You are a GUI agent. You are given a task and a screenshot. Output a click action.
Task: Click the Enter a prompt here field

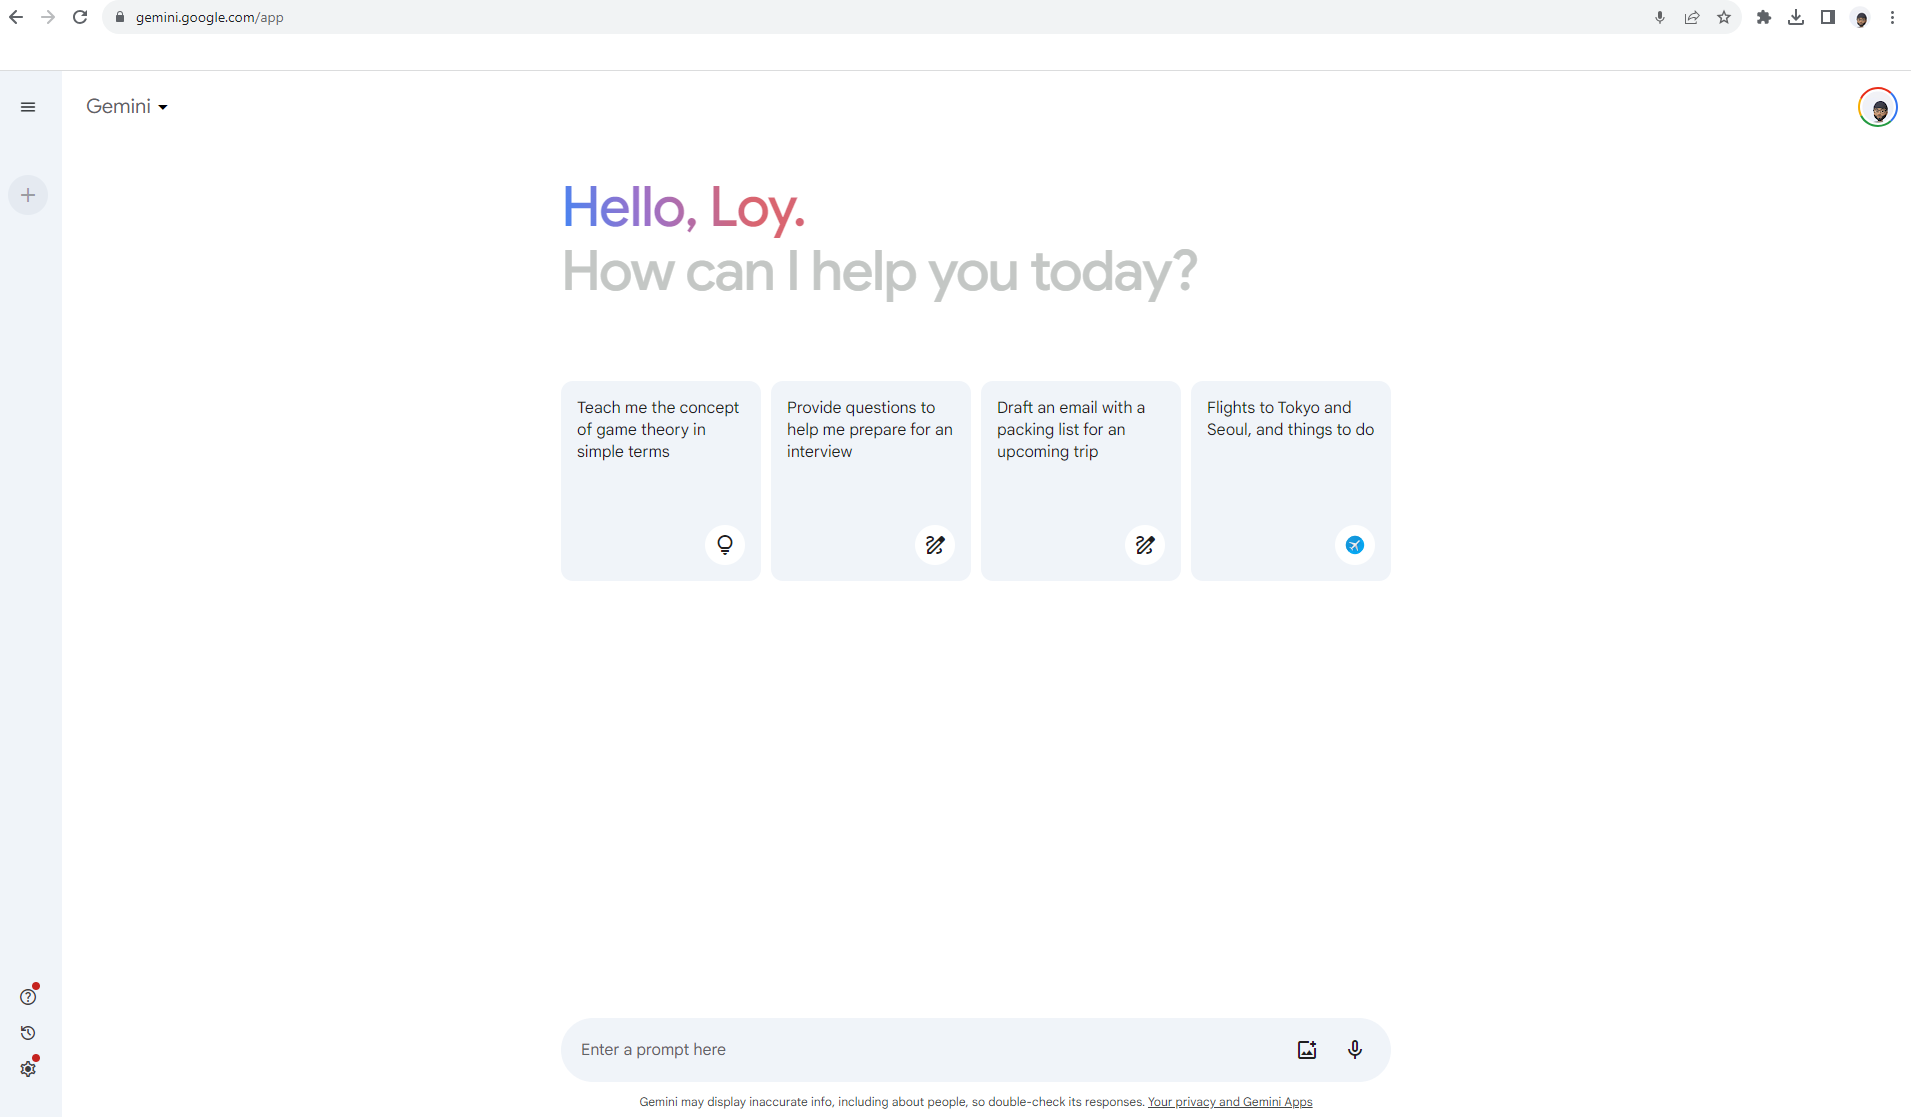900,1049
